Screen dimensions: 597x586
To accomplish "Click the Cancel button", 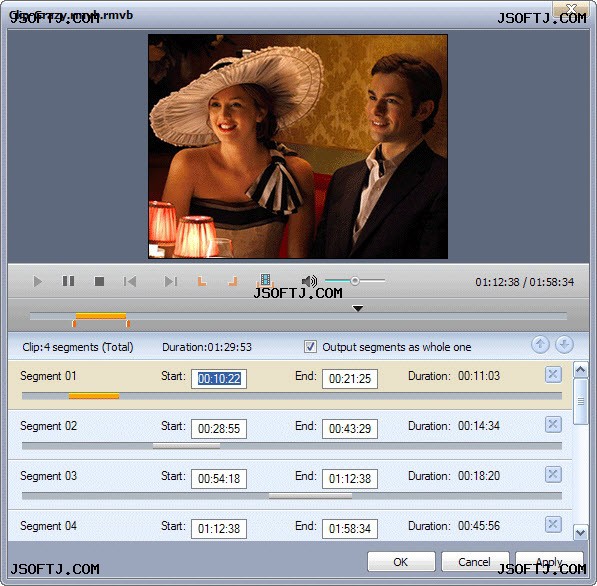I will (x=475, y=562).
